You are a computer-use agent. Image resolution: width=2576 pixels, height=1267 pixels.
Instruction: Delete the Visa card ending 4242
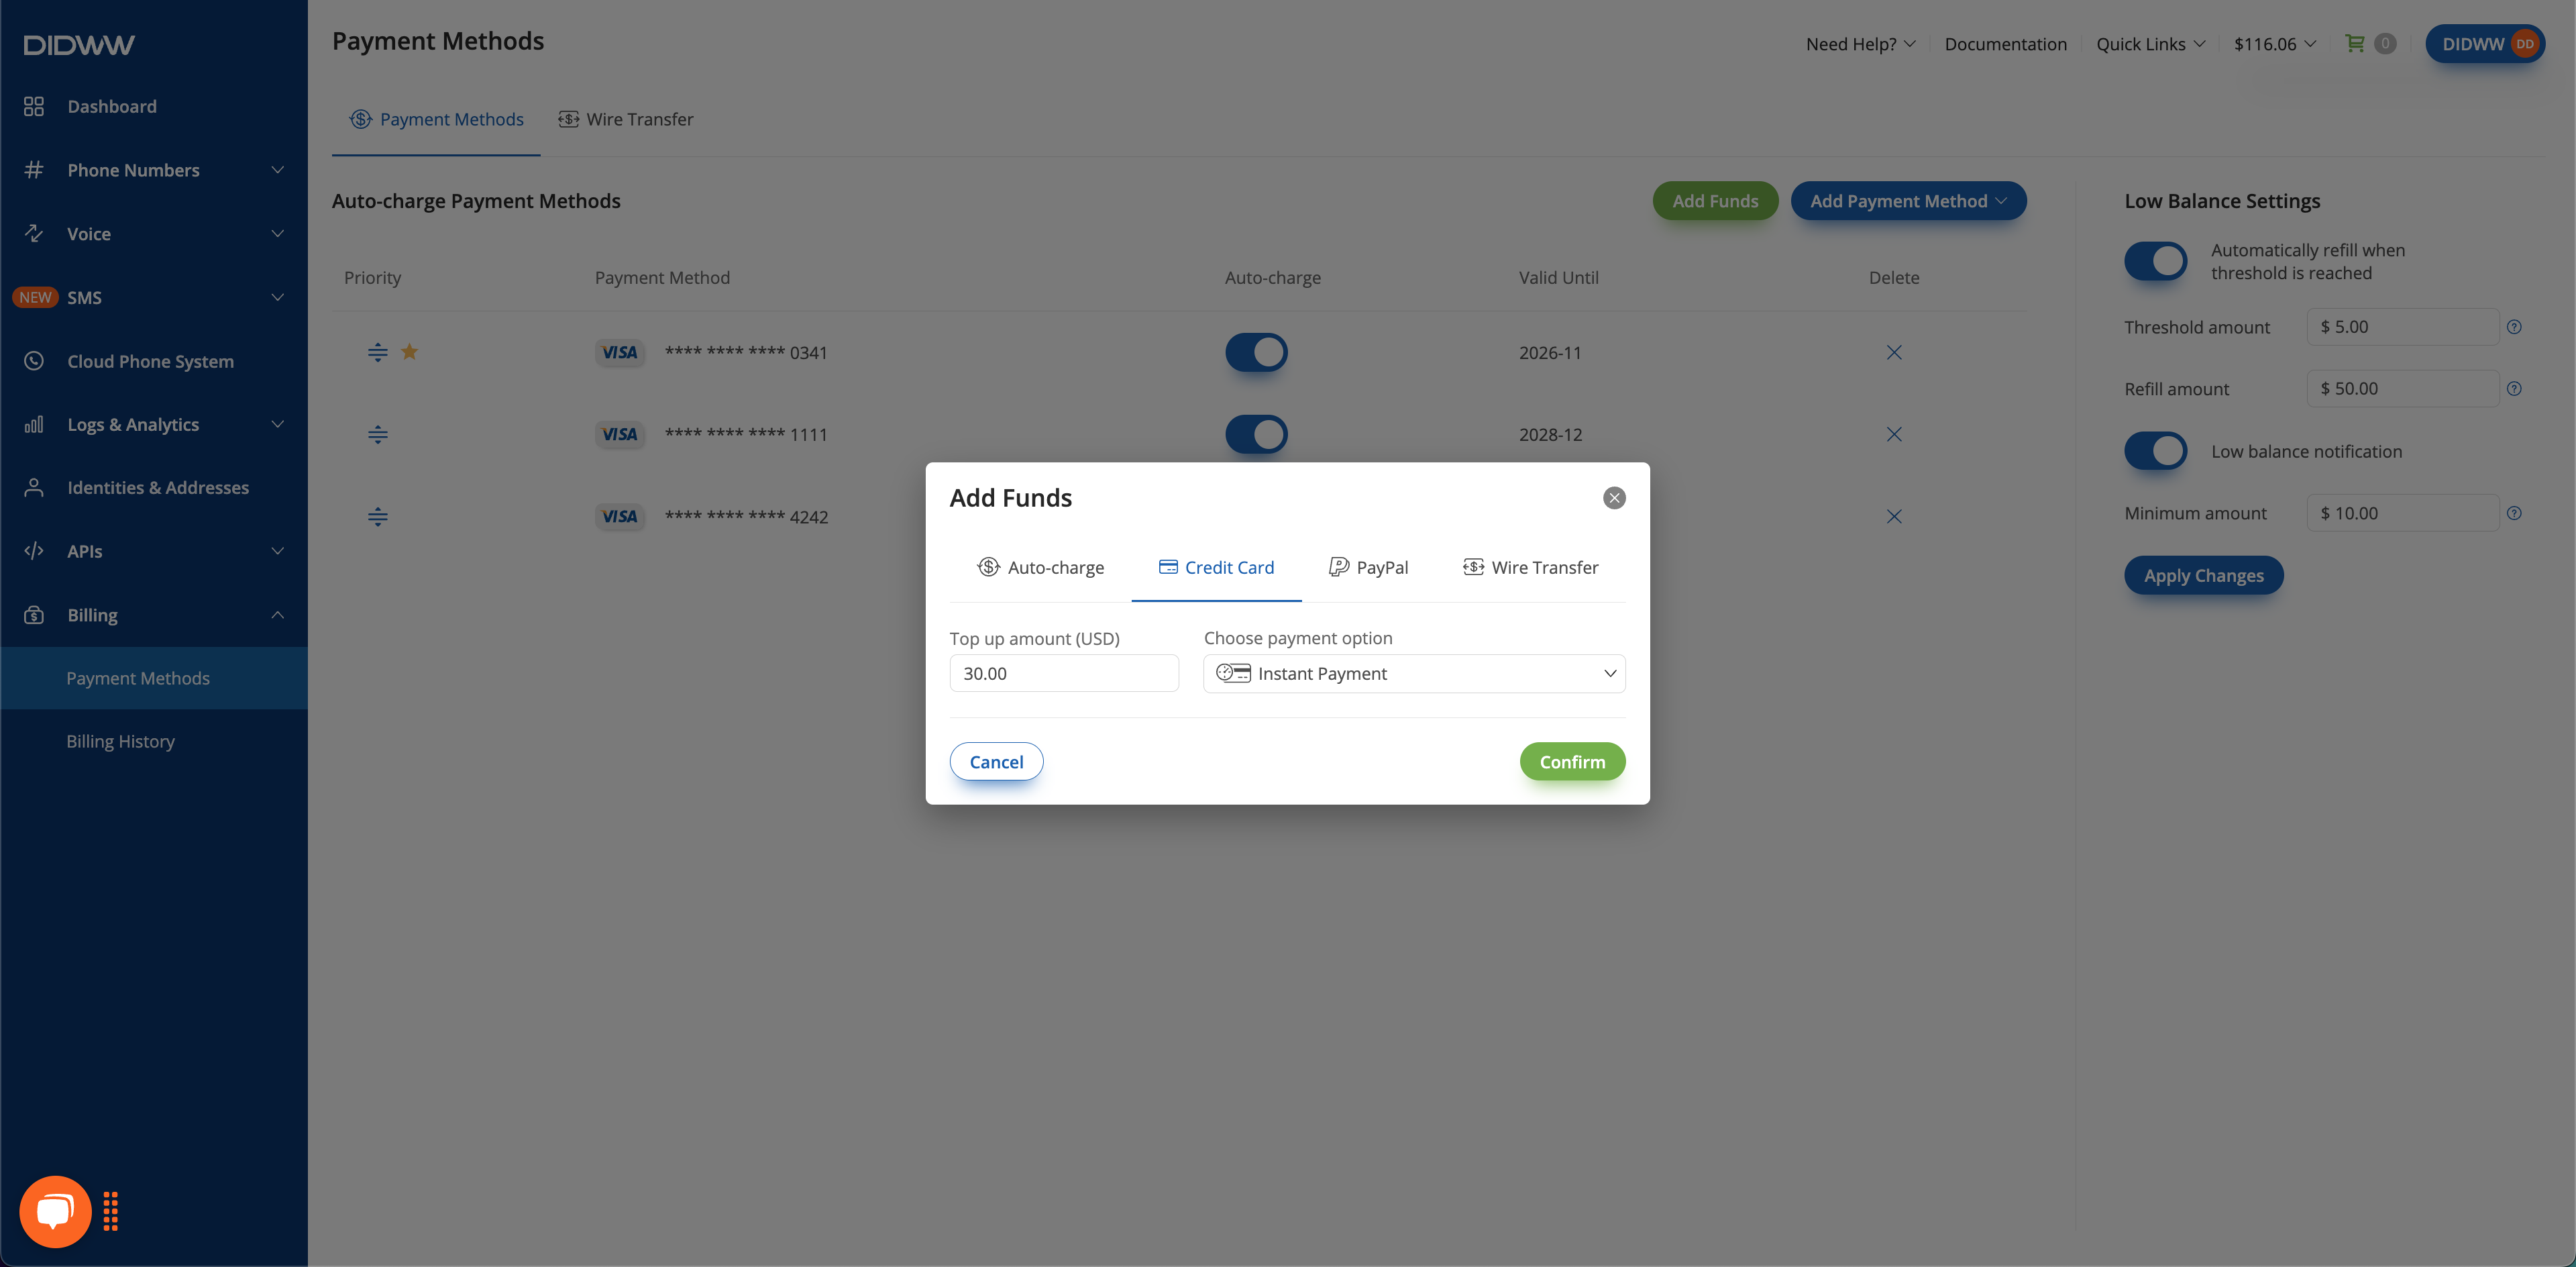(x=1893, y=516)
